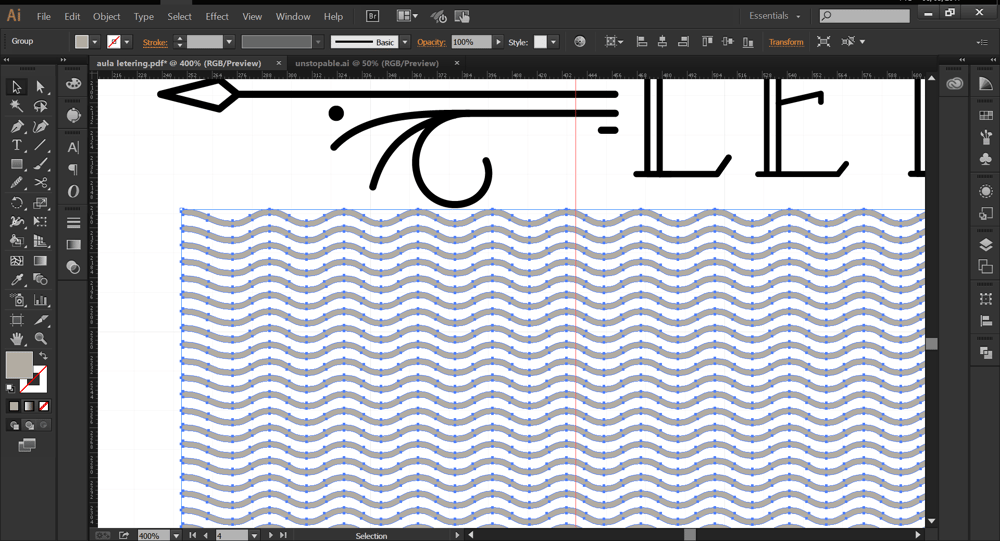
Task: Click the Fill color box in the toolbox
Action: pos(18,365)
